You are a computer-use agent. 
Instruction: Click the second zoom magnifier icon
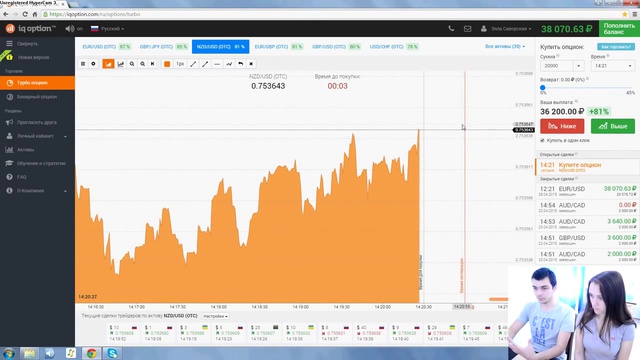coord(142,64)
